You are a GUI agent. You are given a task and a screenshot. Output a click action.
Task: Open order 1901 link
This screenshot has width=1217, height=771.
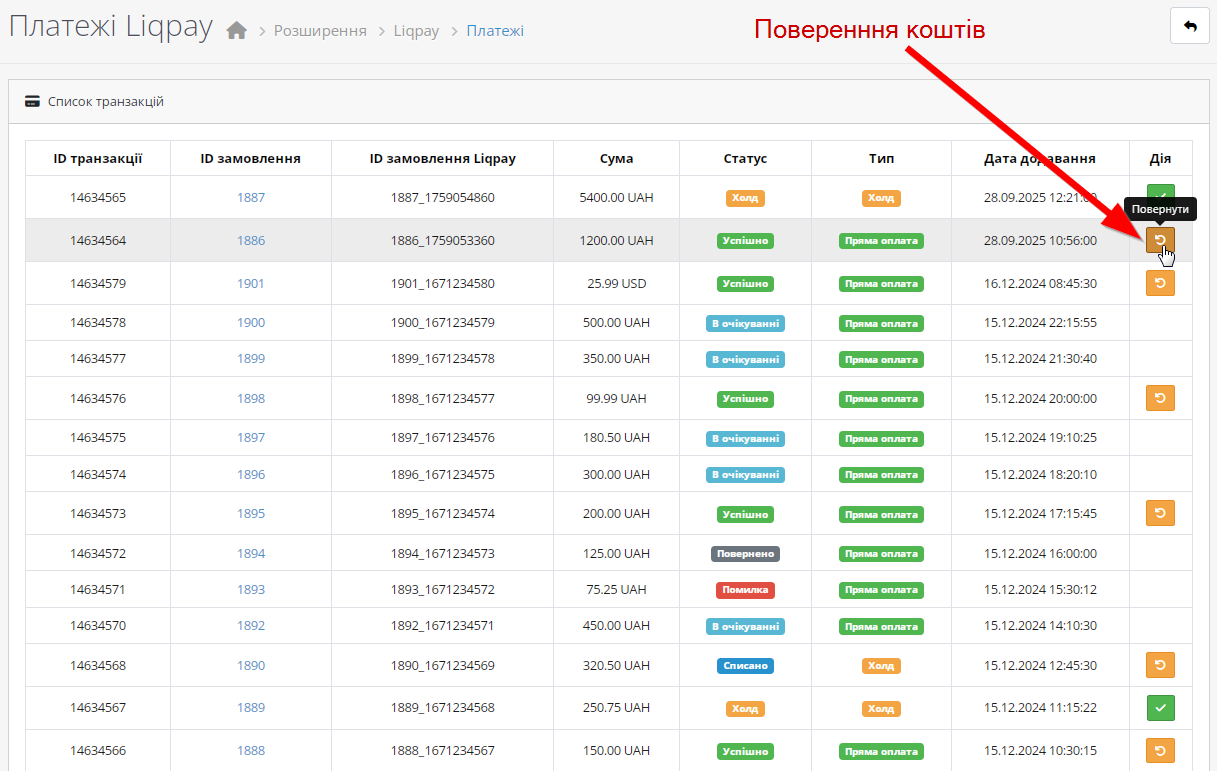pyautogui.click(x=251, y=283)
